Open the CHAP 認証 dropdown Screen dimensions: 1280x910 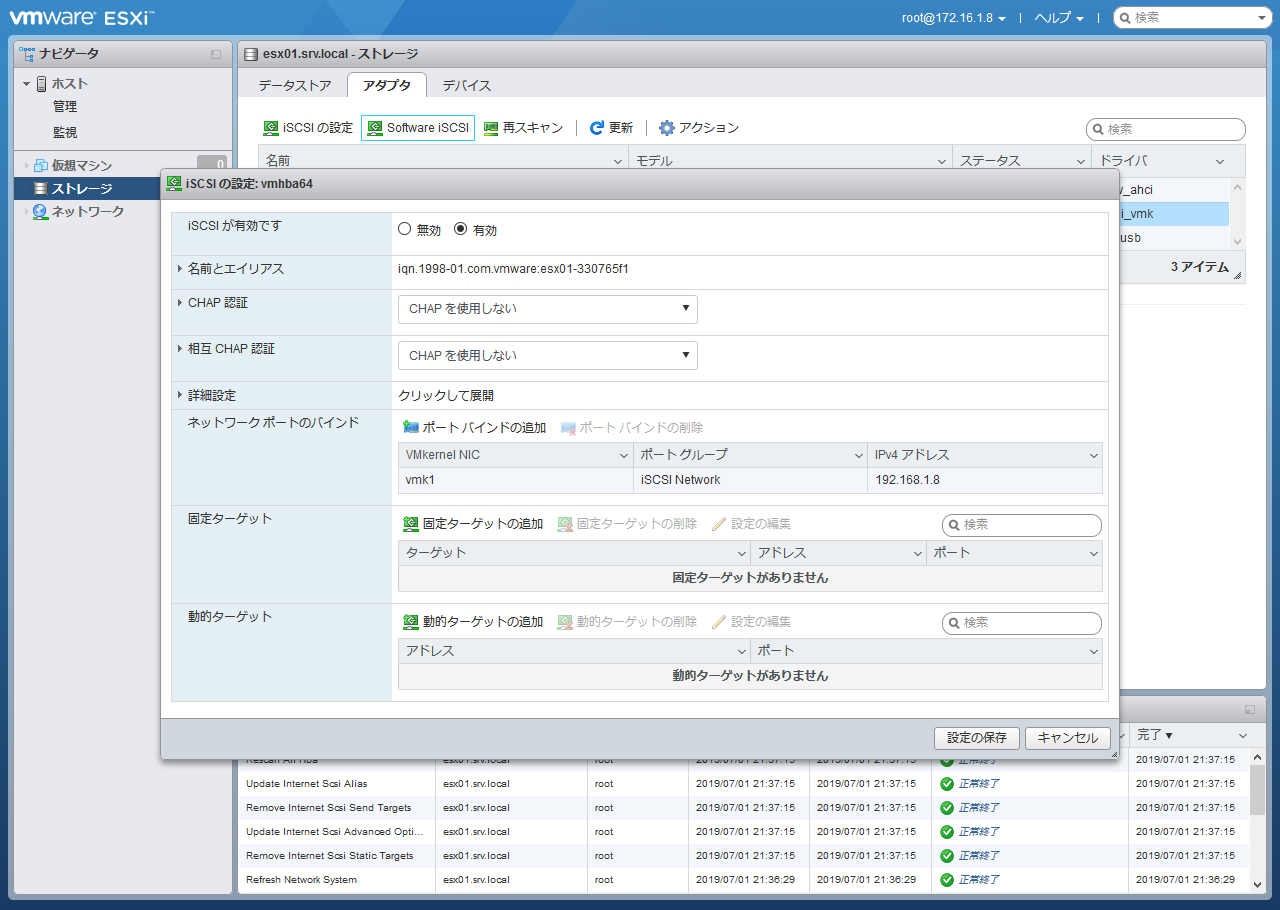(x=547, y=309)
